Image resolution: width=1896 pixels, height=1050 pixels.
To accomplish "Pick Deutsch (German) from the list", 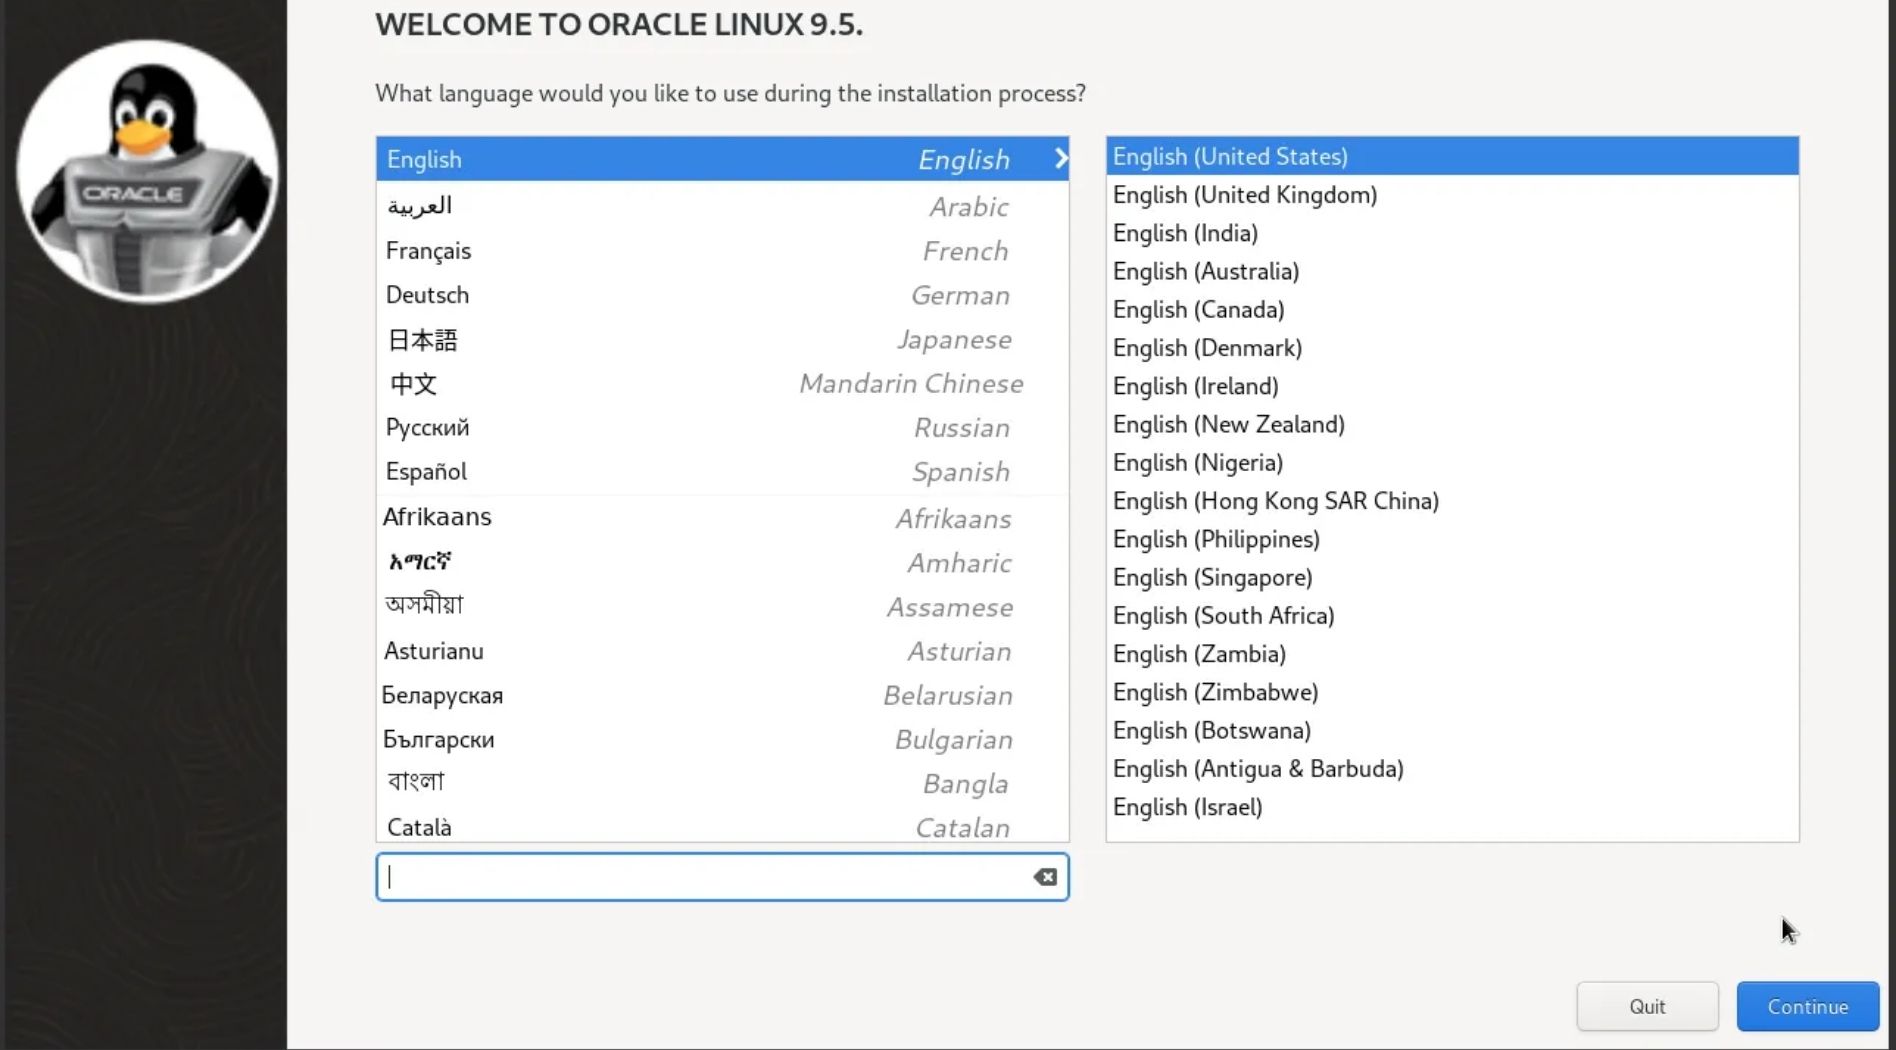I will point(722,295).
